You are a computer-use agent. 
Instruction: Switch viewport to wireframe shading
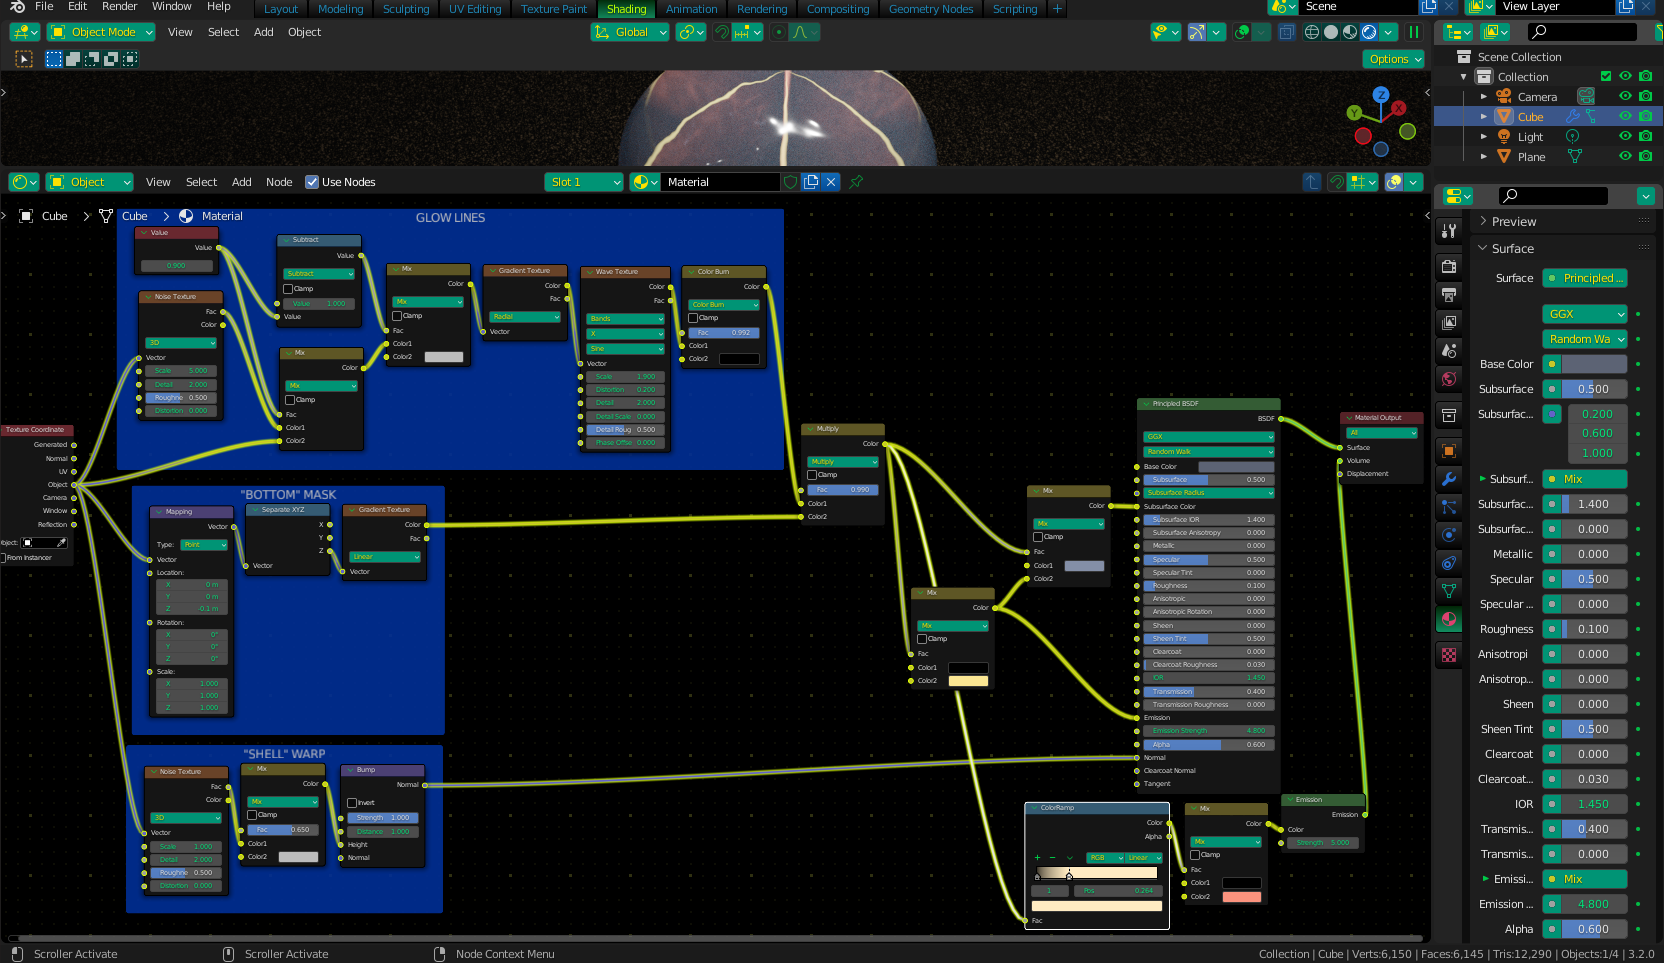coord(1312,32)
